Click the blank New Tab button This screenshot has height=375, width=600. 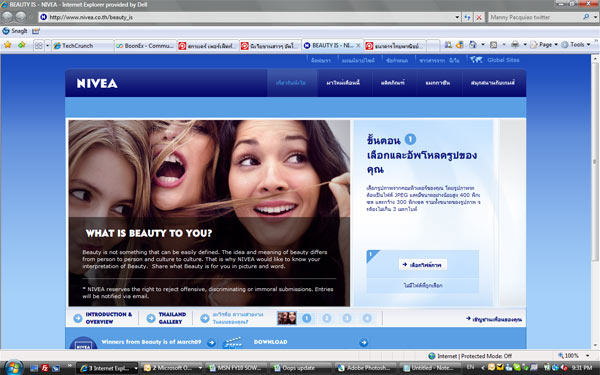432,46
